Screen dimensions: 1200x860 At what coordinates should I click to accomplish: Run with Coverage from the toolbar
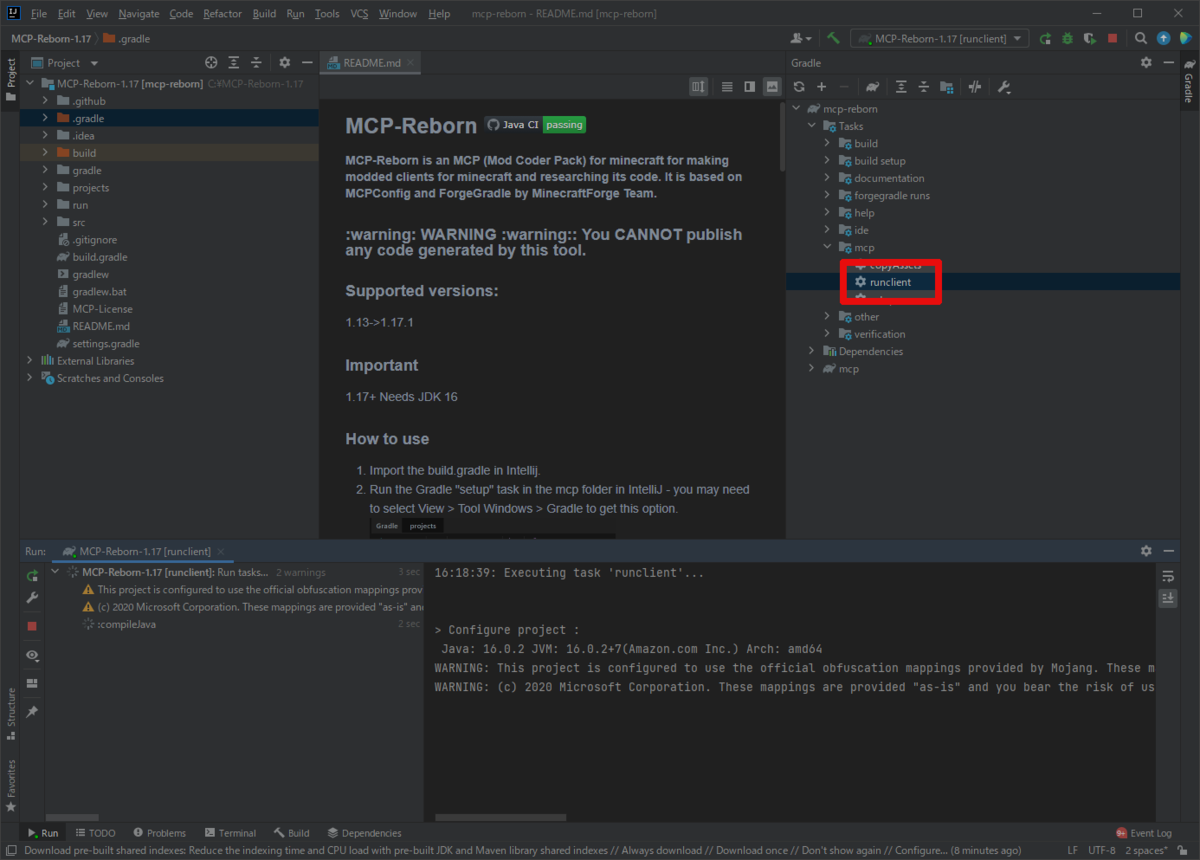[1089, 38]
